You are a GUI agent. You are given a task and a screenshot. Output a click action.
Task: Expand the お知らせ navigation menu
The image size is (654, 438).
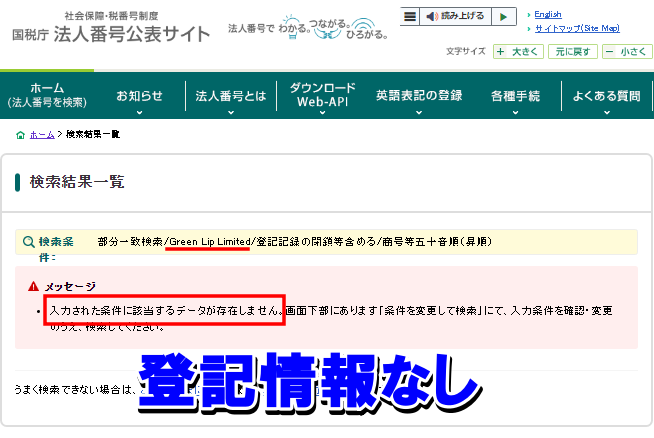tap(139, 96)
